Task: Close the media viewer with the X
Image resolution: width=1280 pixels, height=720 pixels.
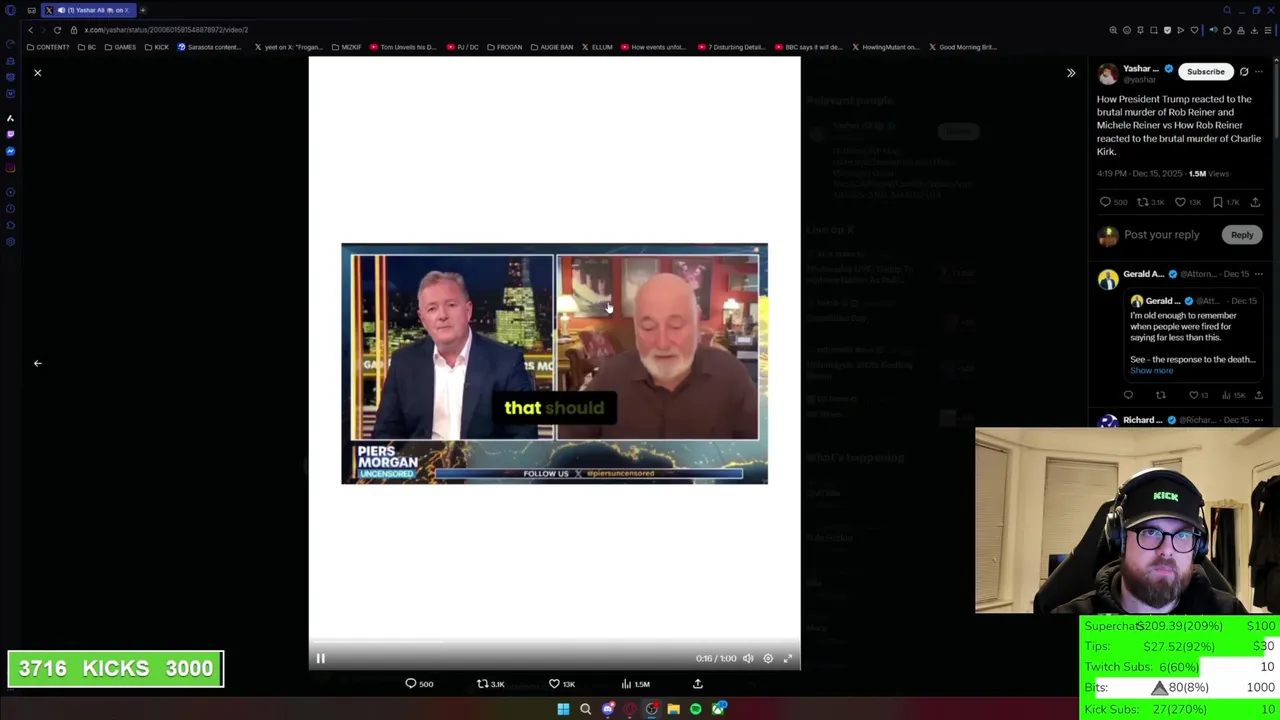Action: [37, 73]
